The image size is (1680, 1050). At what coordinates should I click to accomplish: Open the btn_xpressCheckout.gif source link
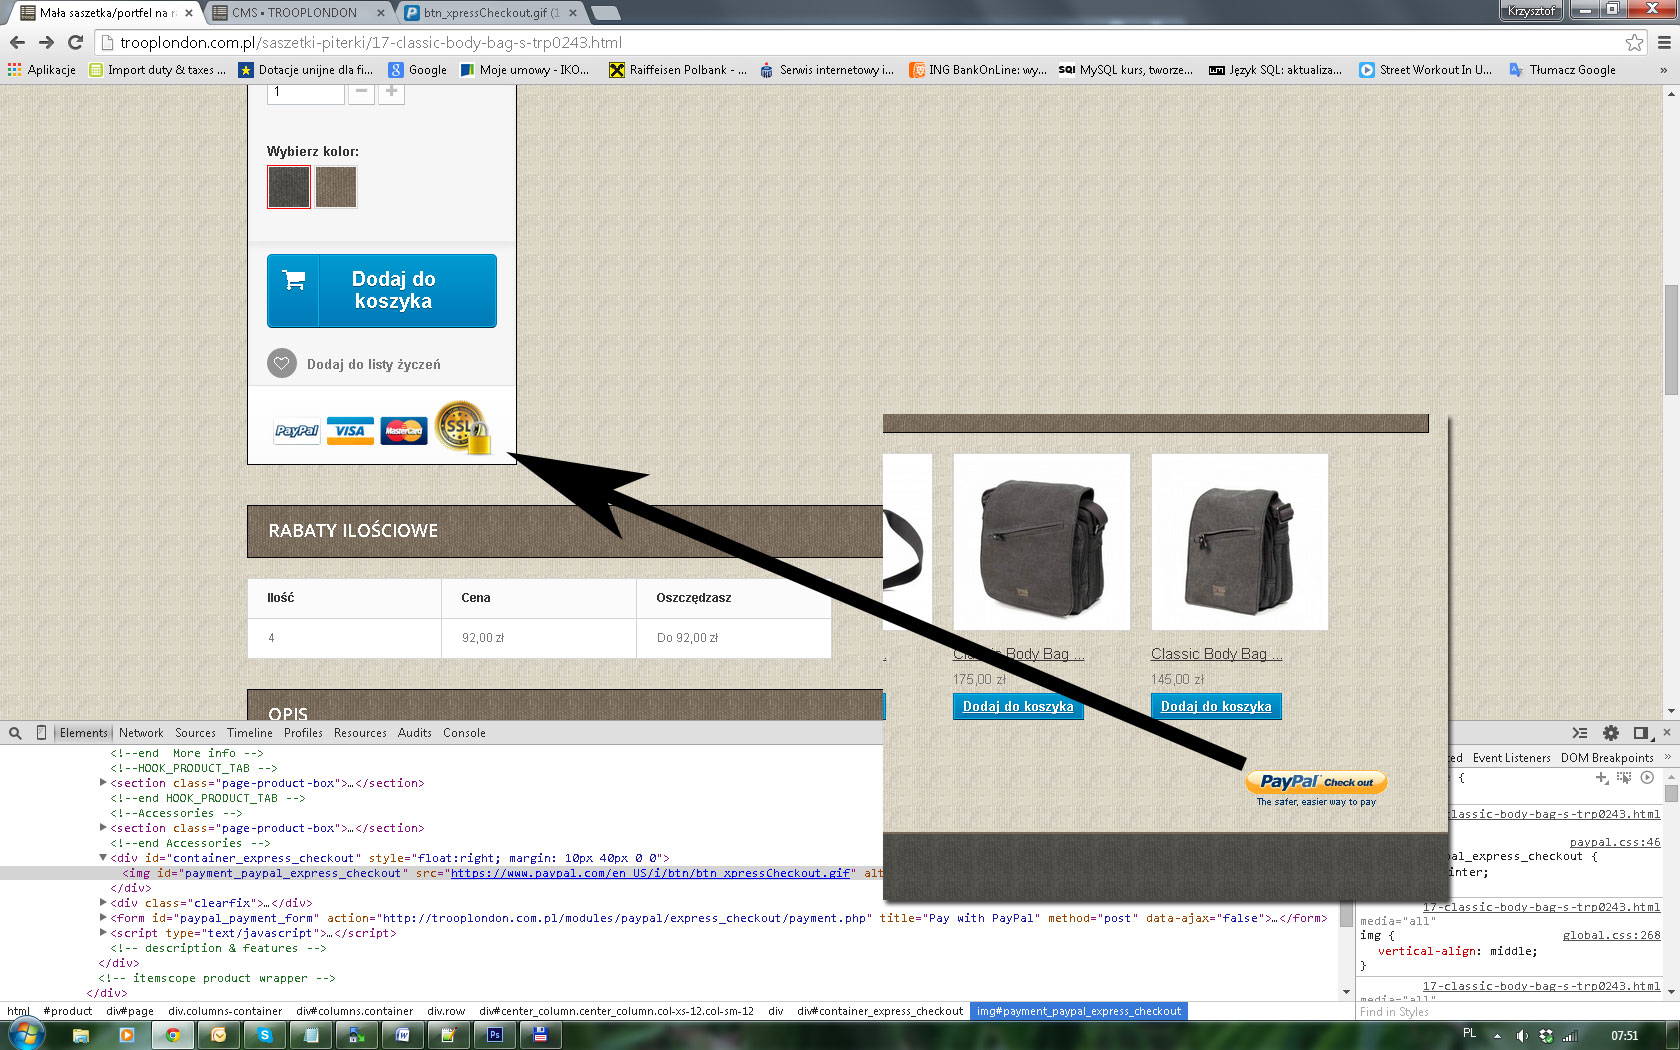click(651, 873)
